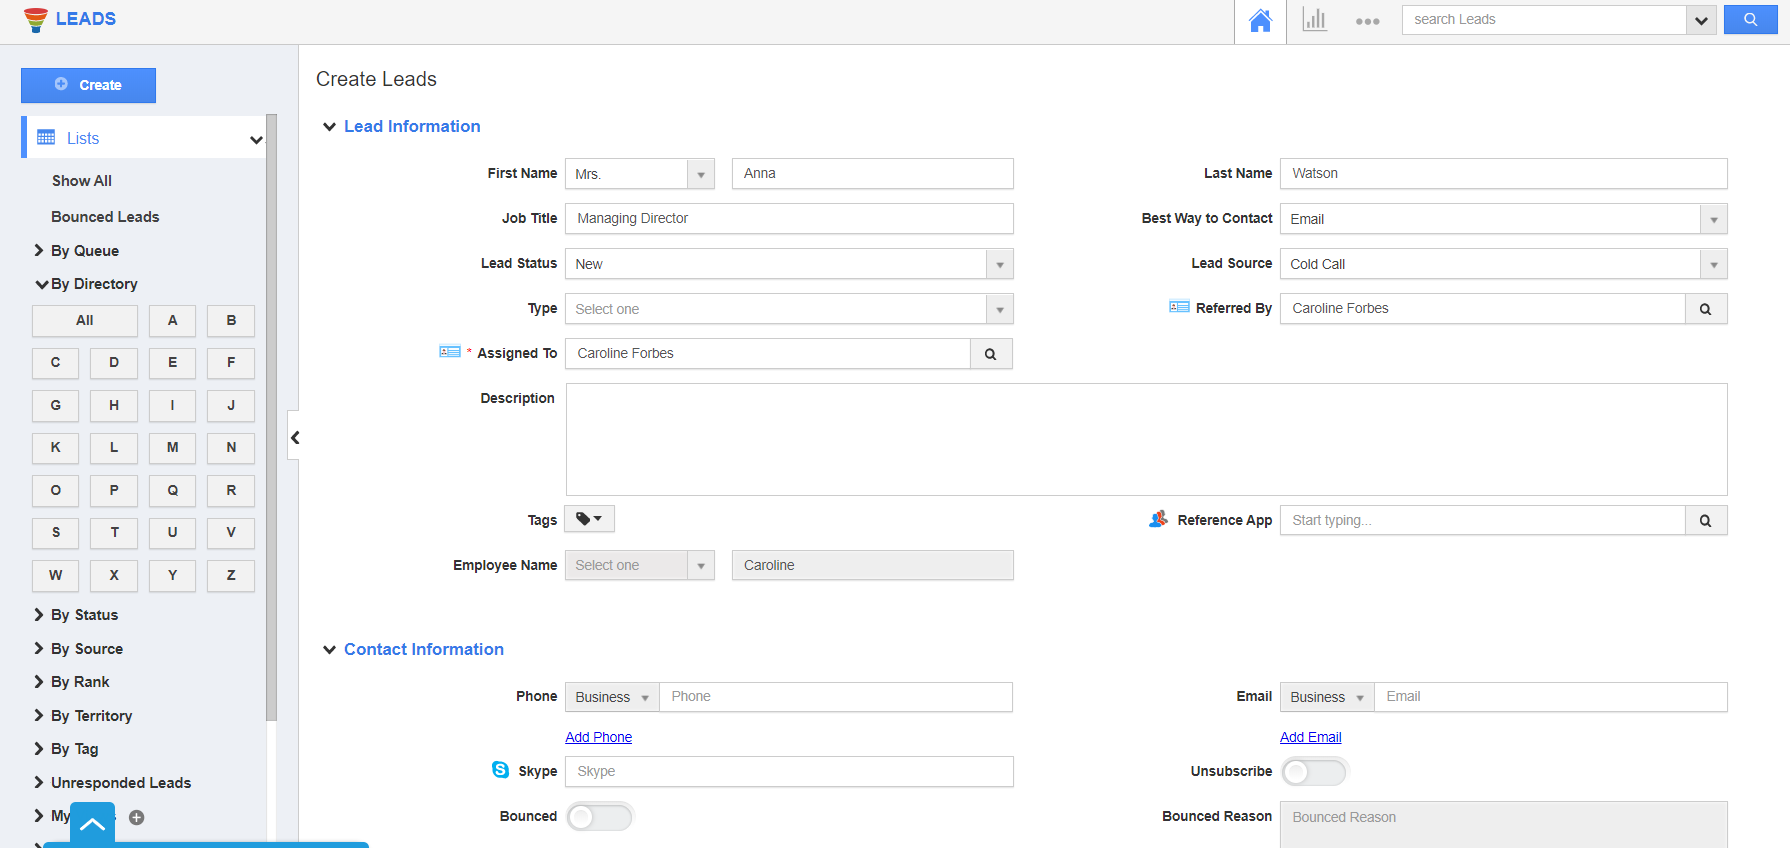Collapse the Contact Information section
The width and height of the screenshot is (1790, 848).
(x=329, y=650)
